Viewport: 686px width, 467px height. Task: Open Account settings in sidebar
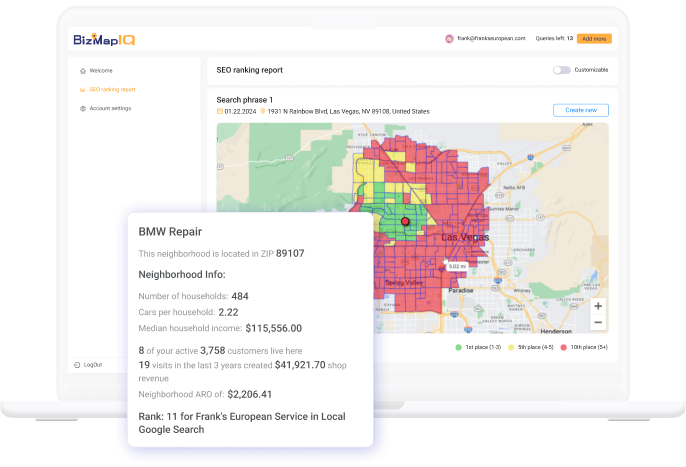pyautogui.click(x=110, y=108)
